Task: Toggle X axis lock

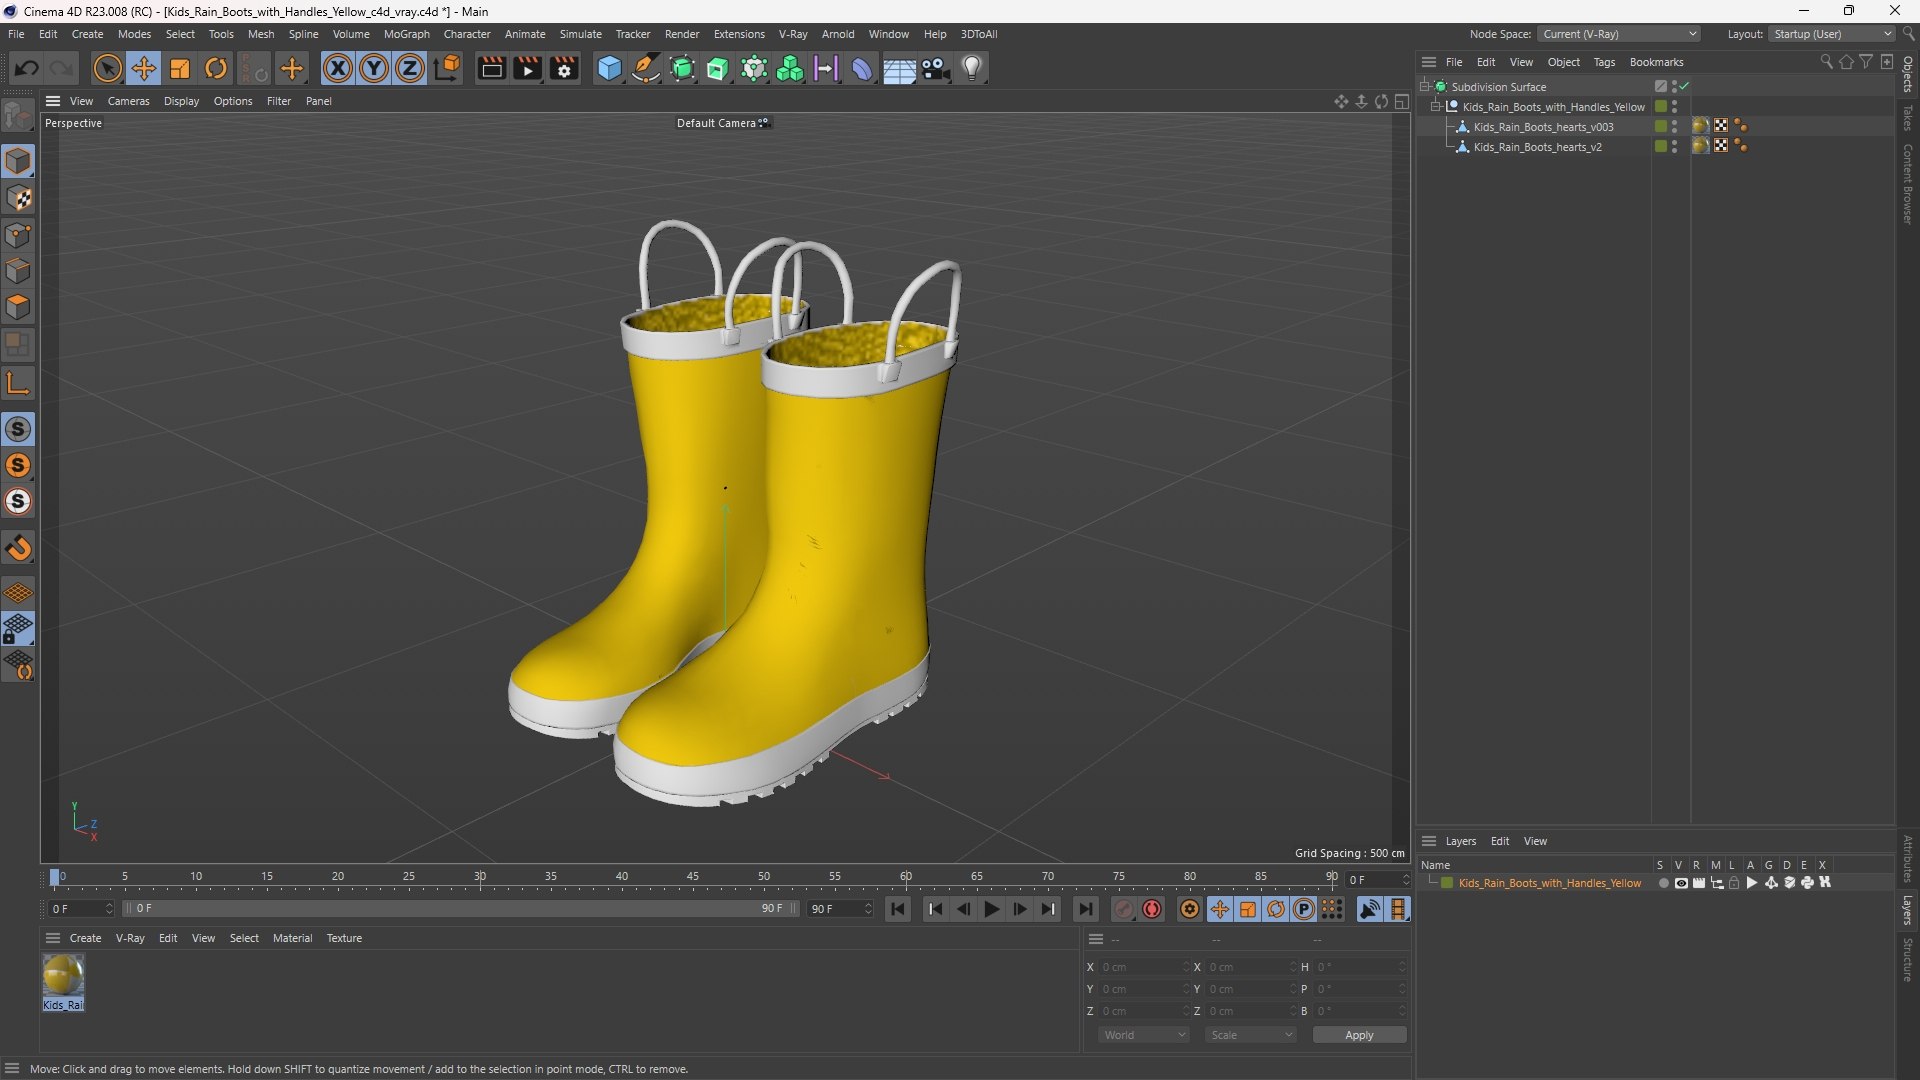Action: [338, 68]
